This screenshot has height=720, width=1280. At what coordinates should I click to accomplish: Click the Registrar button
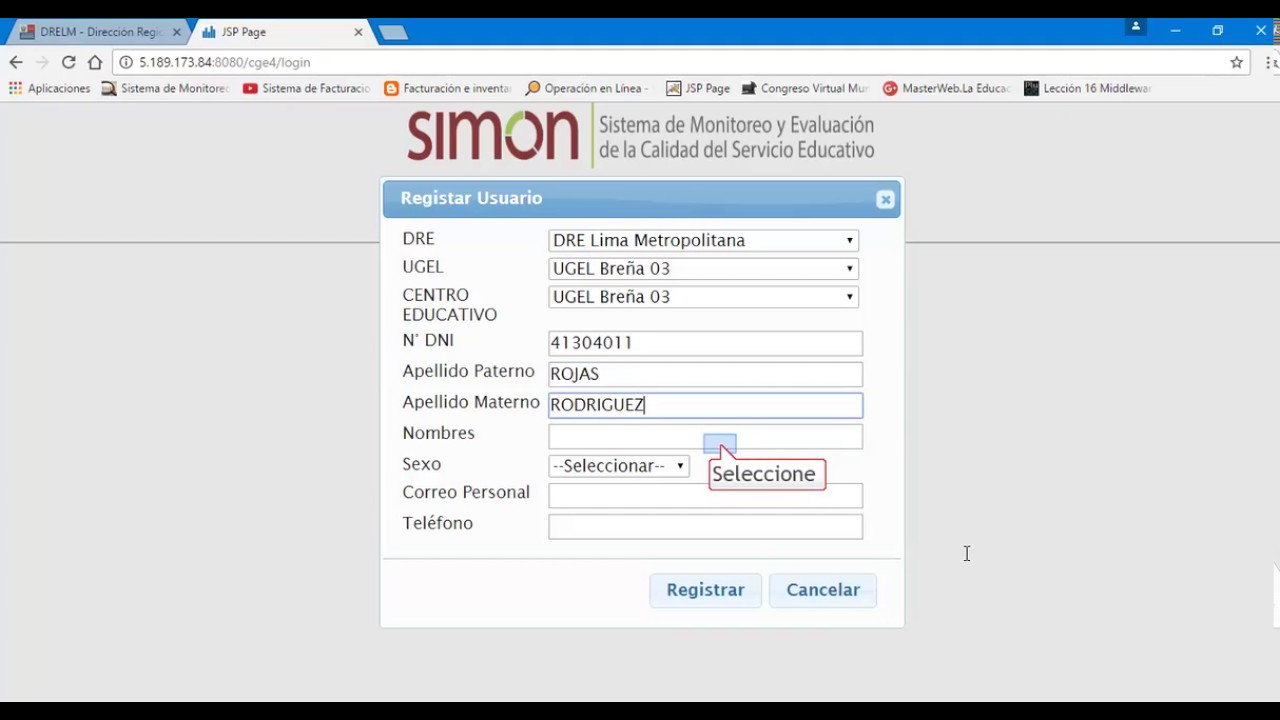click(x=705, y=590)
